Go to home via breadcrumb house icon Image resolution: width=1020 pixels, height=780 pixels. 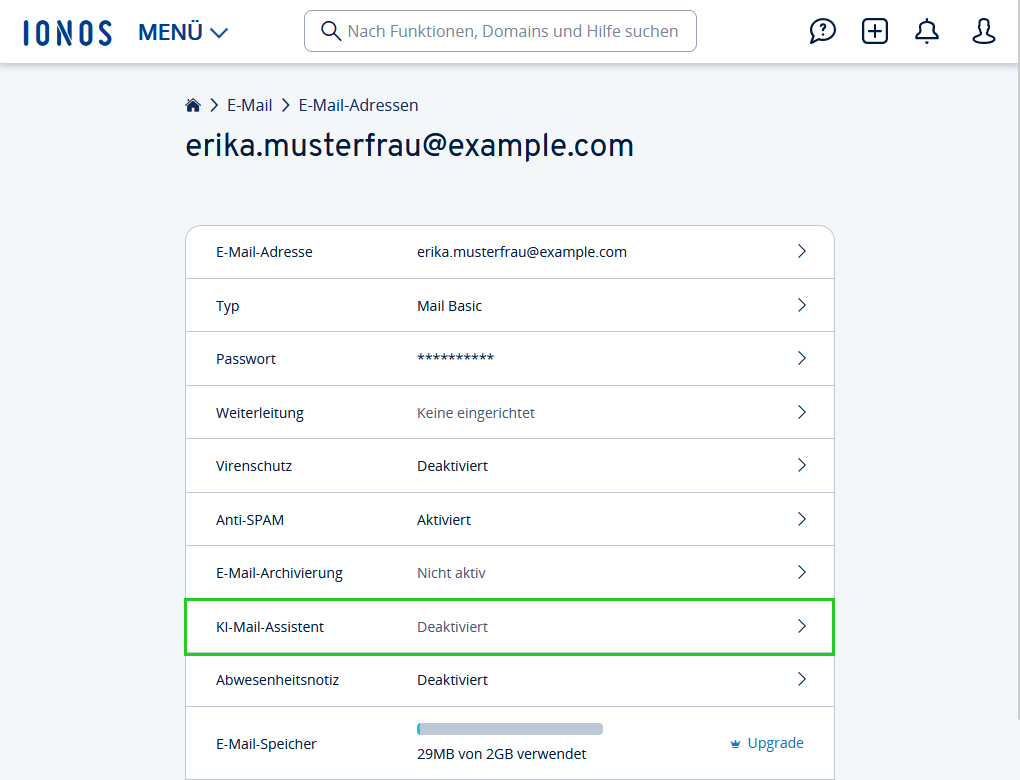(193, 105)
